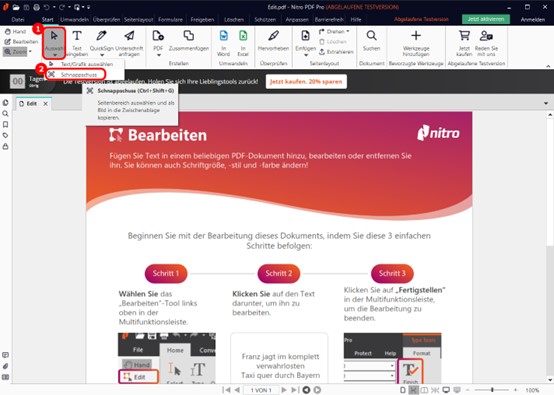Open the Redo history dropdown arrow

pos(69,7)
